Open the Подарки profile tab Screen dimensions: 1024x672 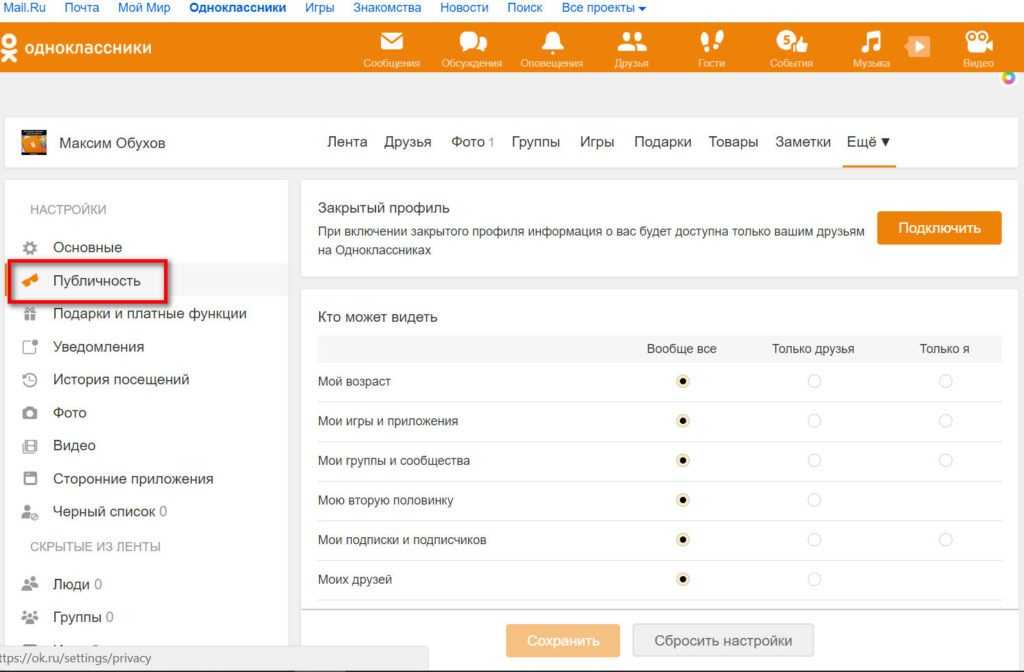click(x=662, y=142)
